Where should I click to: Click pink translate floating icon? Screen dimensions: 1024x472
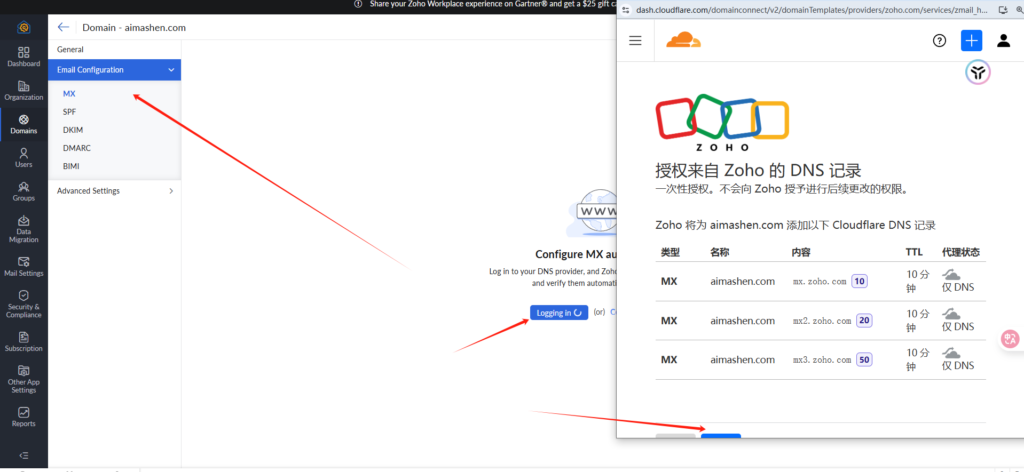click(1011, 338)
